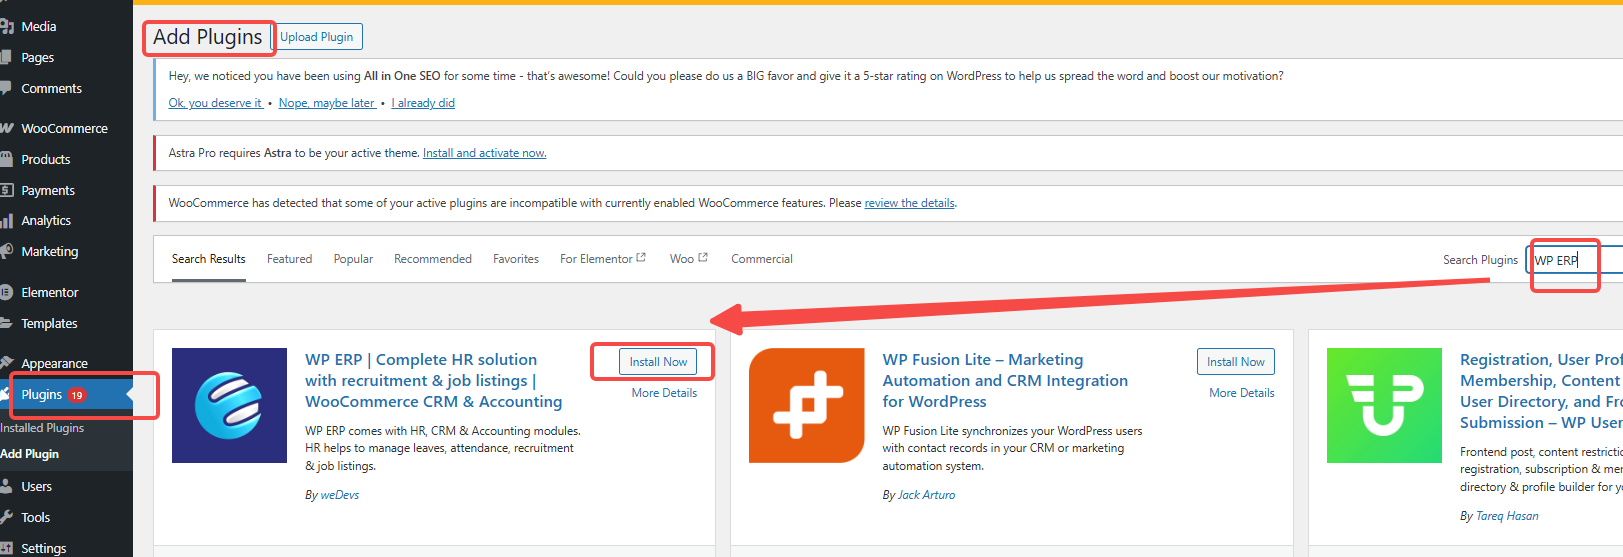This screenshot has height=557, width=1623.
Task: Switch to the Recommended tab
Action: click(x=433, y=259)
